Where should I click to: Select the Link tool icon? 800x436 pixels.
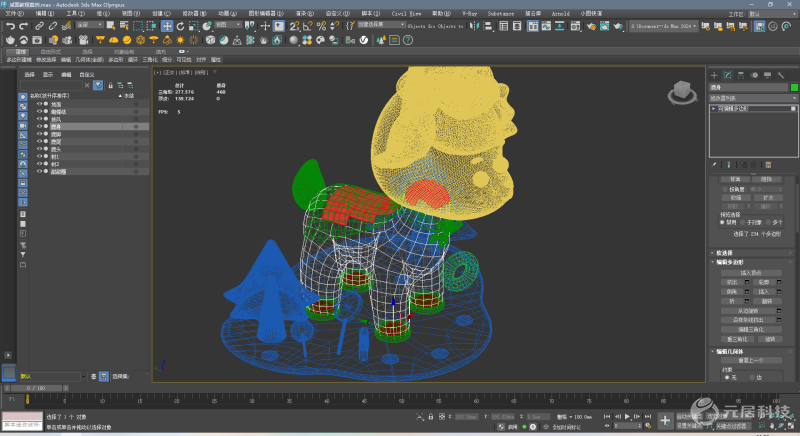coord(39,26)
